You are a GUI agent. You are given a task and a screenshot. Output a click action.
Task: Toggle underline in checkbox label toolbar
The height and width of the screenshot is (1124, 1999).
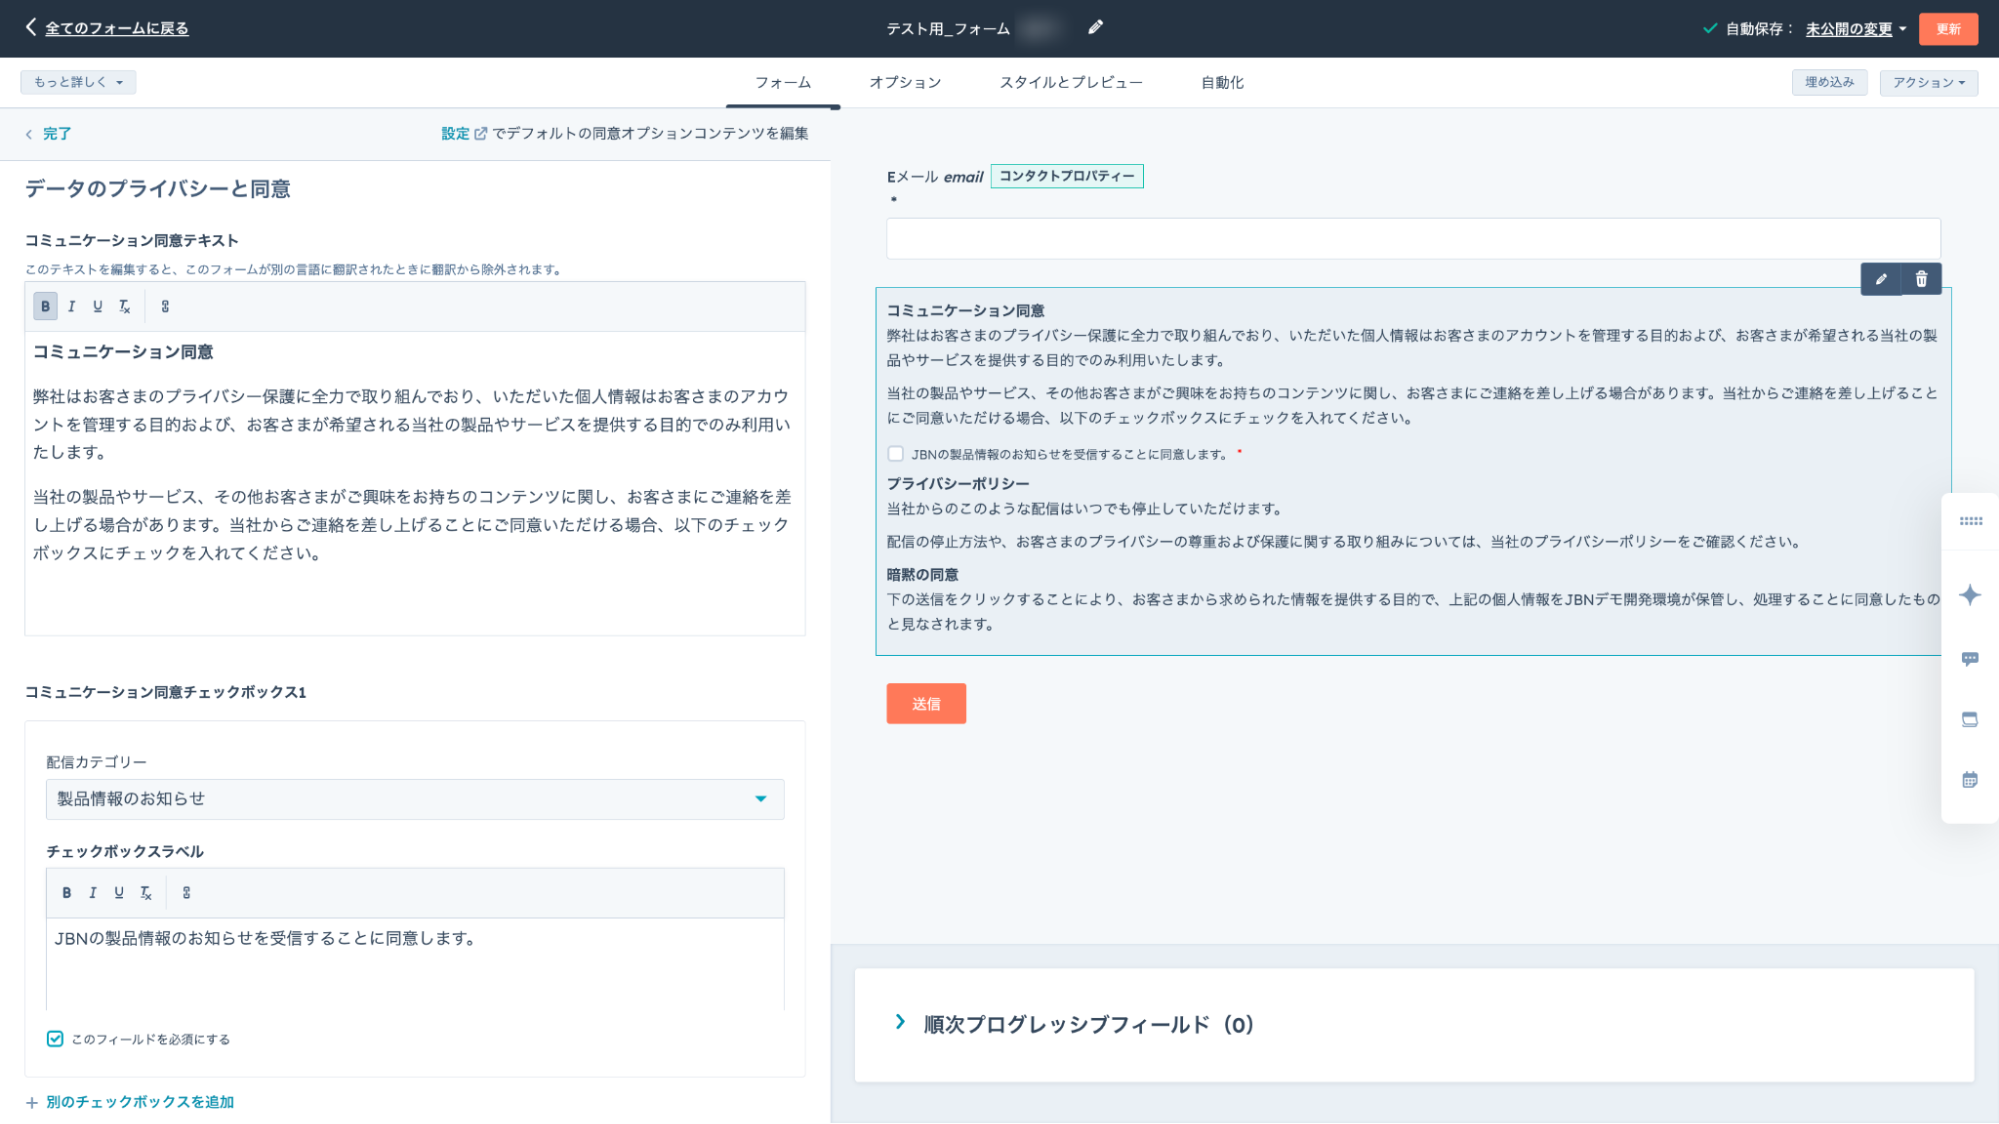pyautogui.click(x=118, y=892)
